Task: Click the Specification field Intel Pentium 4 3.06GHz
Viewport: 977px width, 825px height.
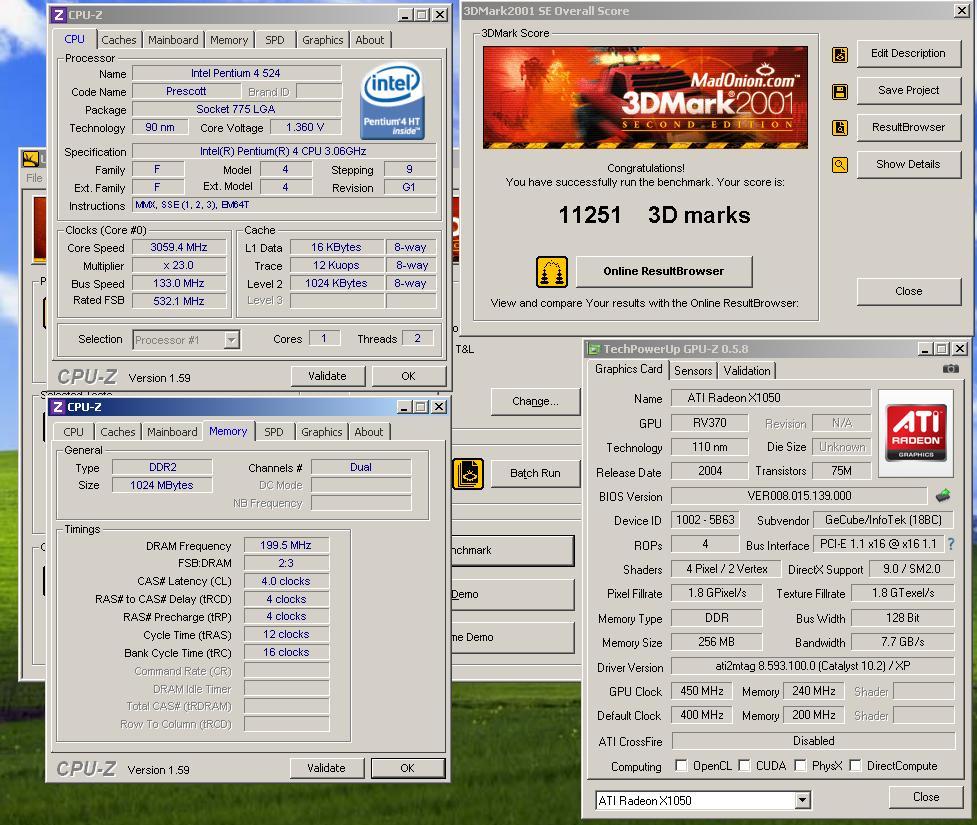Action: [284, 151]
